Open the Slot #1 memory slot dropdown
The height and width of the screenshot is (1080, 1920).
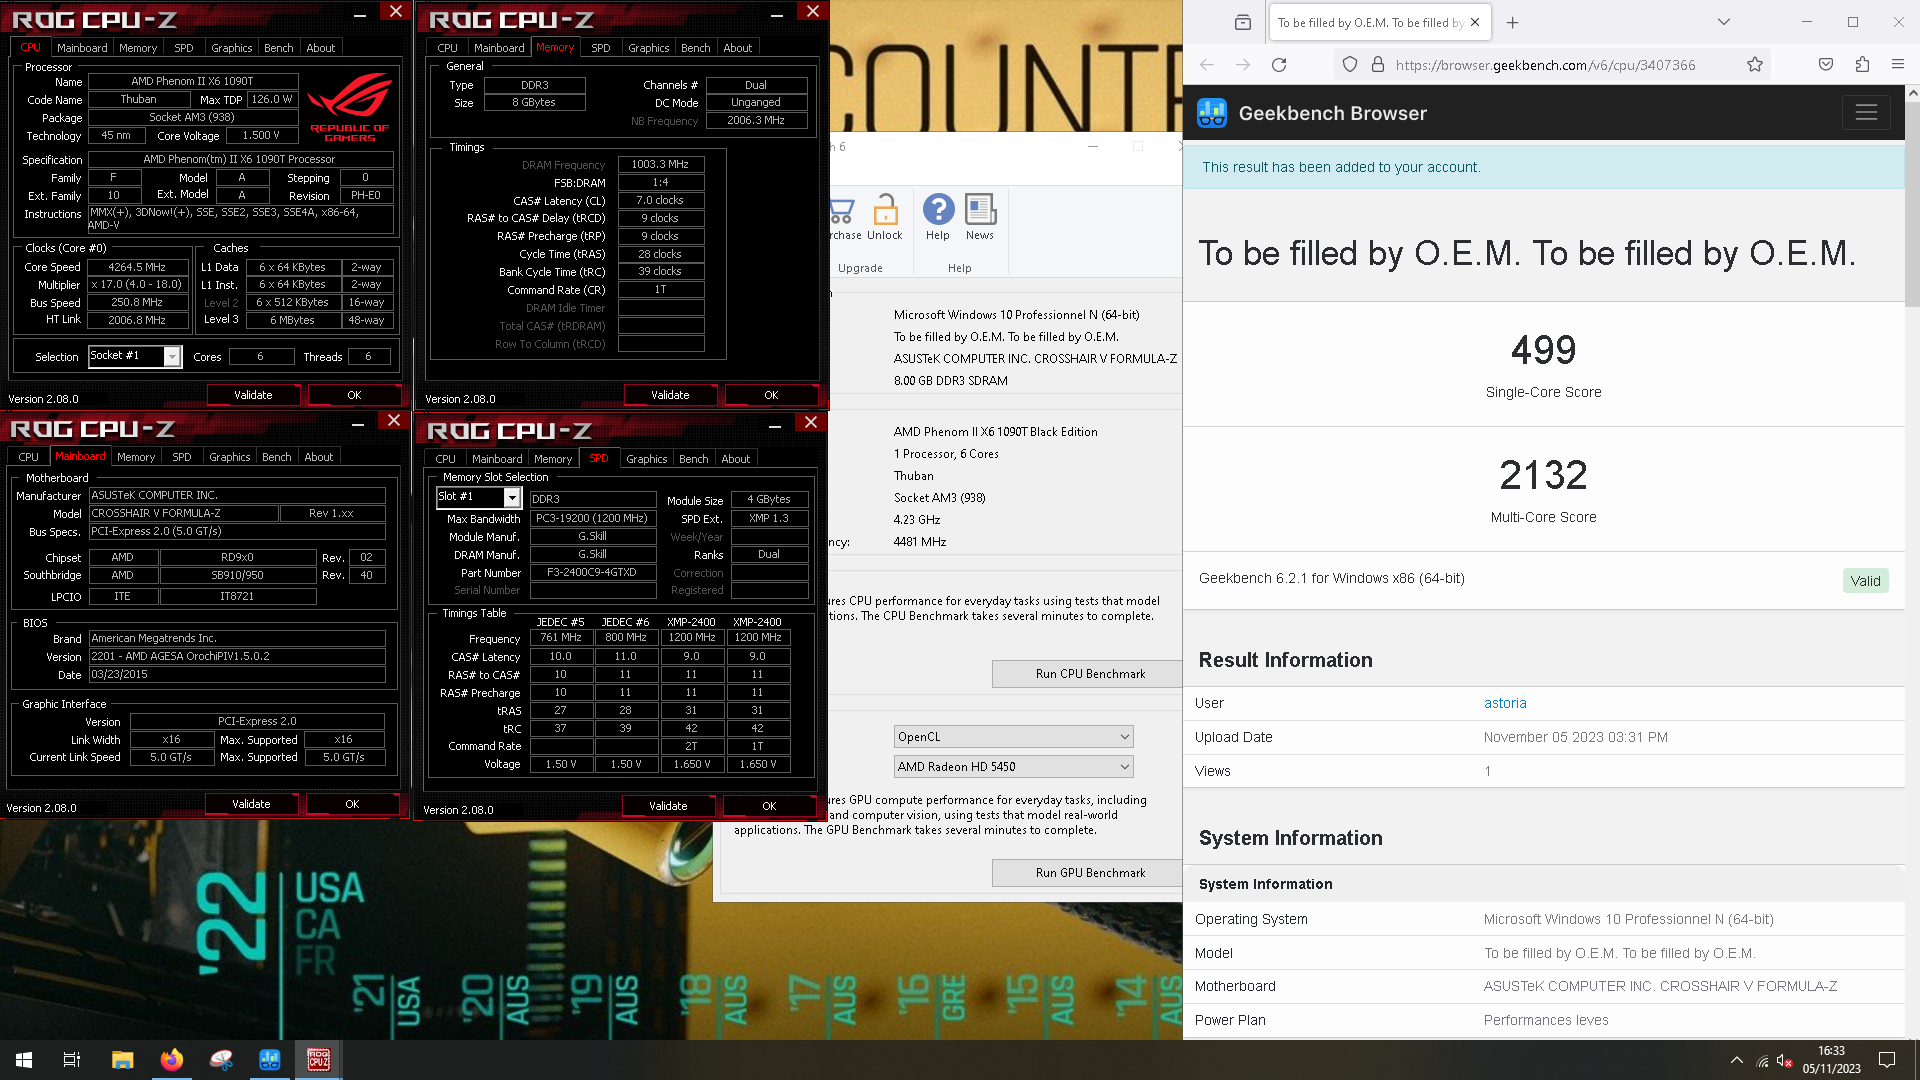479,497
